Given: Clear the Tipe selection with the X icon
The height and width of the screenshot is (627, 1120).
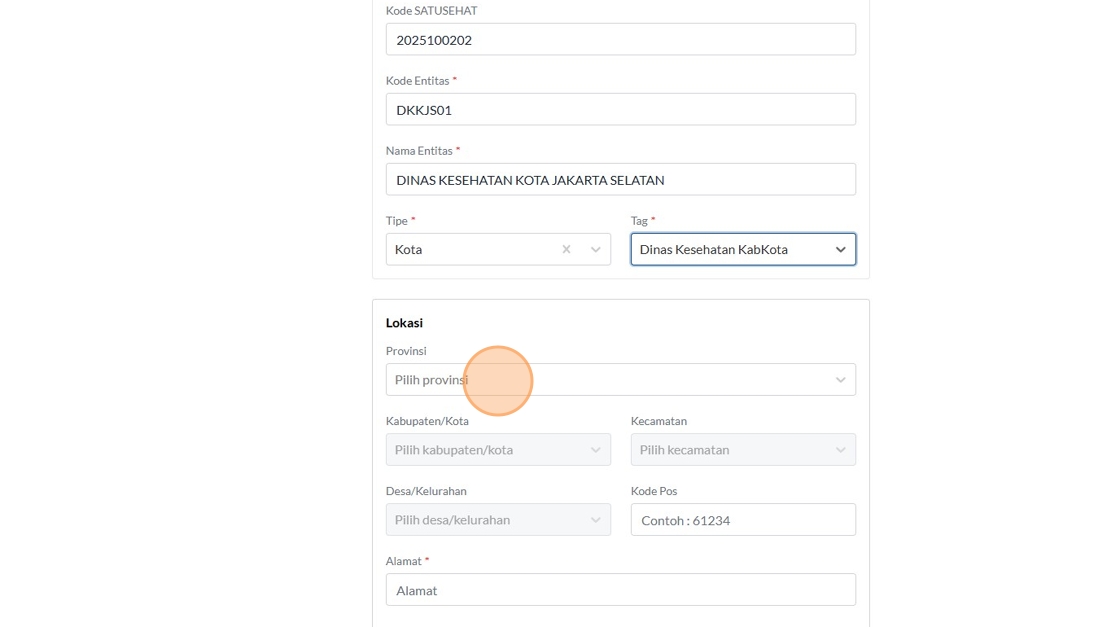Looking at the screenshot, I should (566, 249).
